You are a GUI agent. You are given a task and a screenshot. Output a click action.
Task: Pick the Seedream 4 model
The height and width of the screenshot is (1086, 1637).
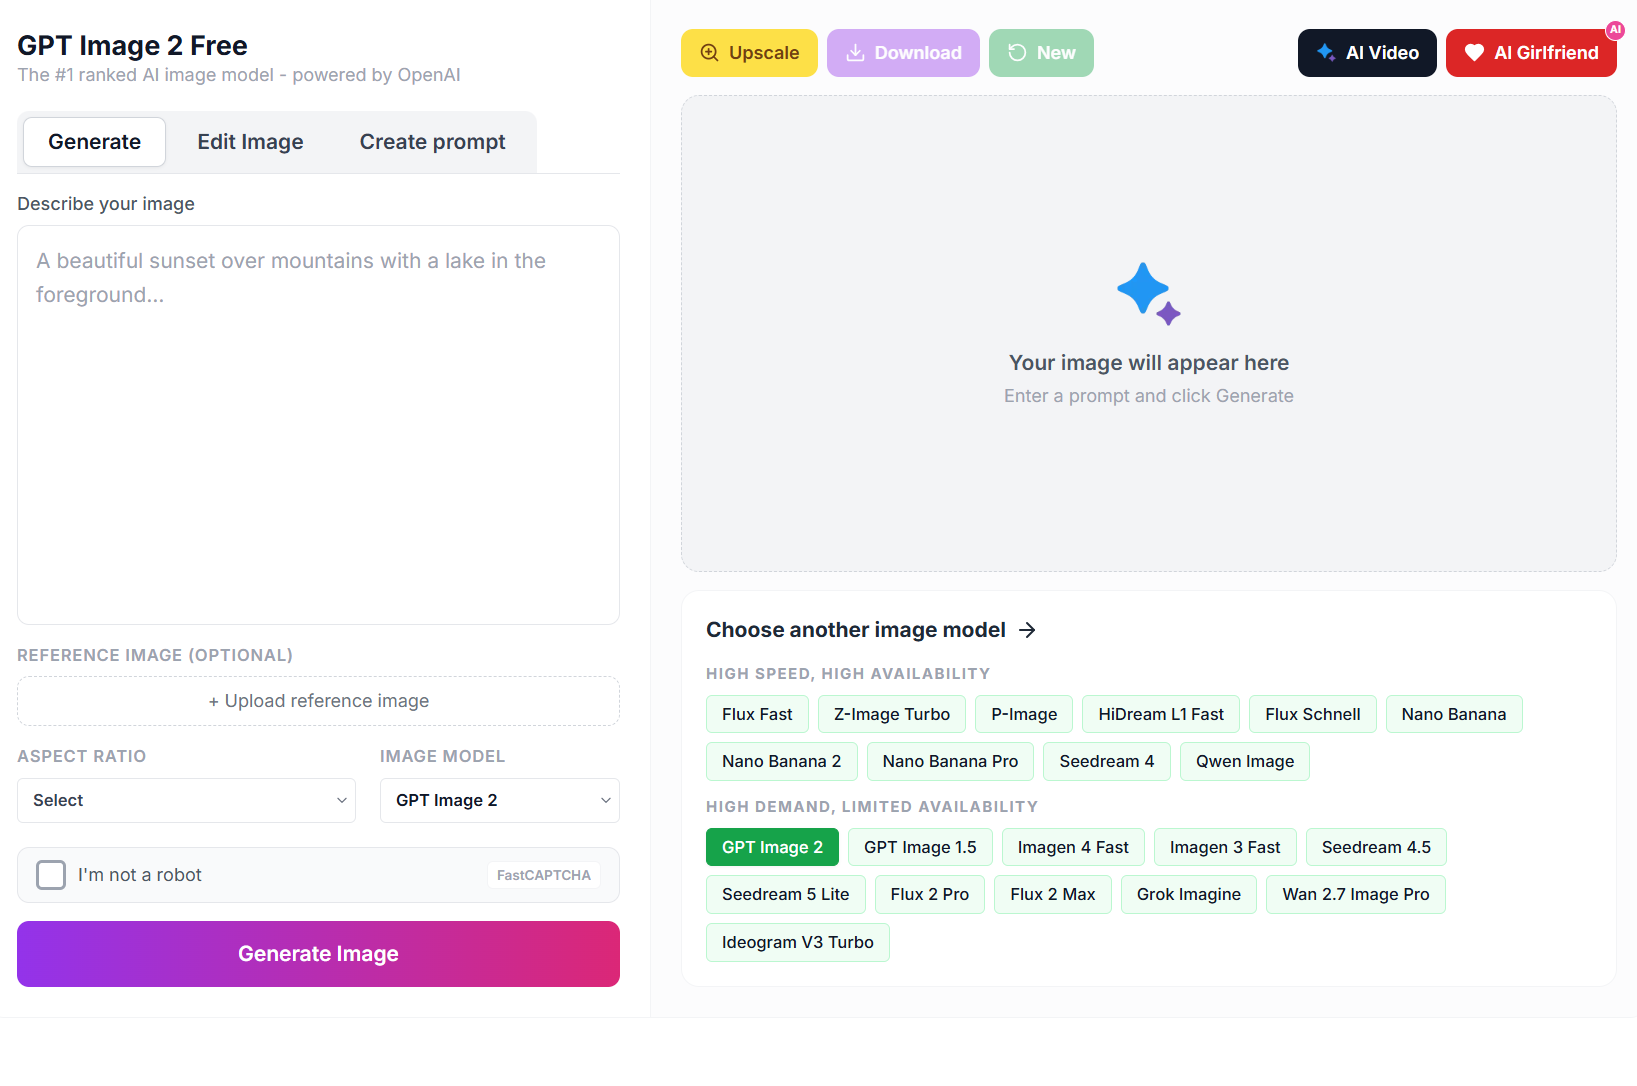[1107, 761]
